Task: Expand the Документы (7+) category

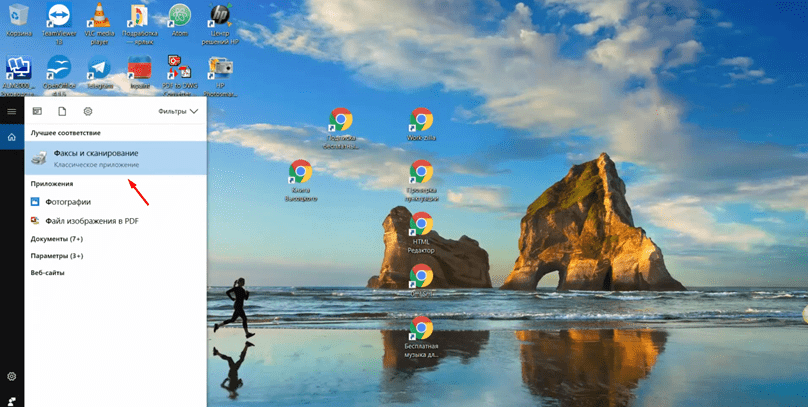Action: [x=57, y=239]
